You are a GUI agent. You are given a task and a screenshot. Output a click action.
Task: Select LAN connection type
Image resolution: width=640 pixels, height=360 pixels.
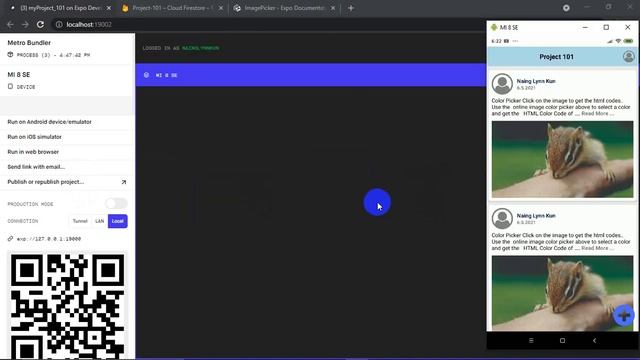click(x=100, y=221)
